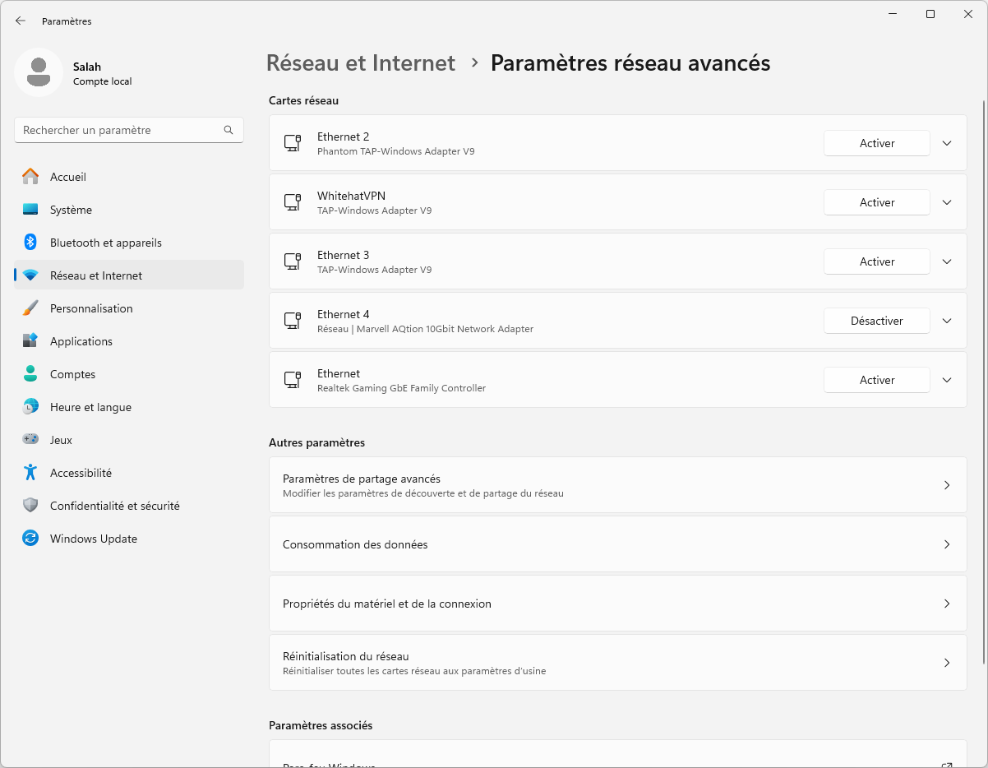Open chevron for Réinitialisation du réseau
The height and width of the screenshot is (768, 988).
tap(946, 663)
